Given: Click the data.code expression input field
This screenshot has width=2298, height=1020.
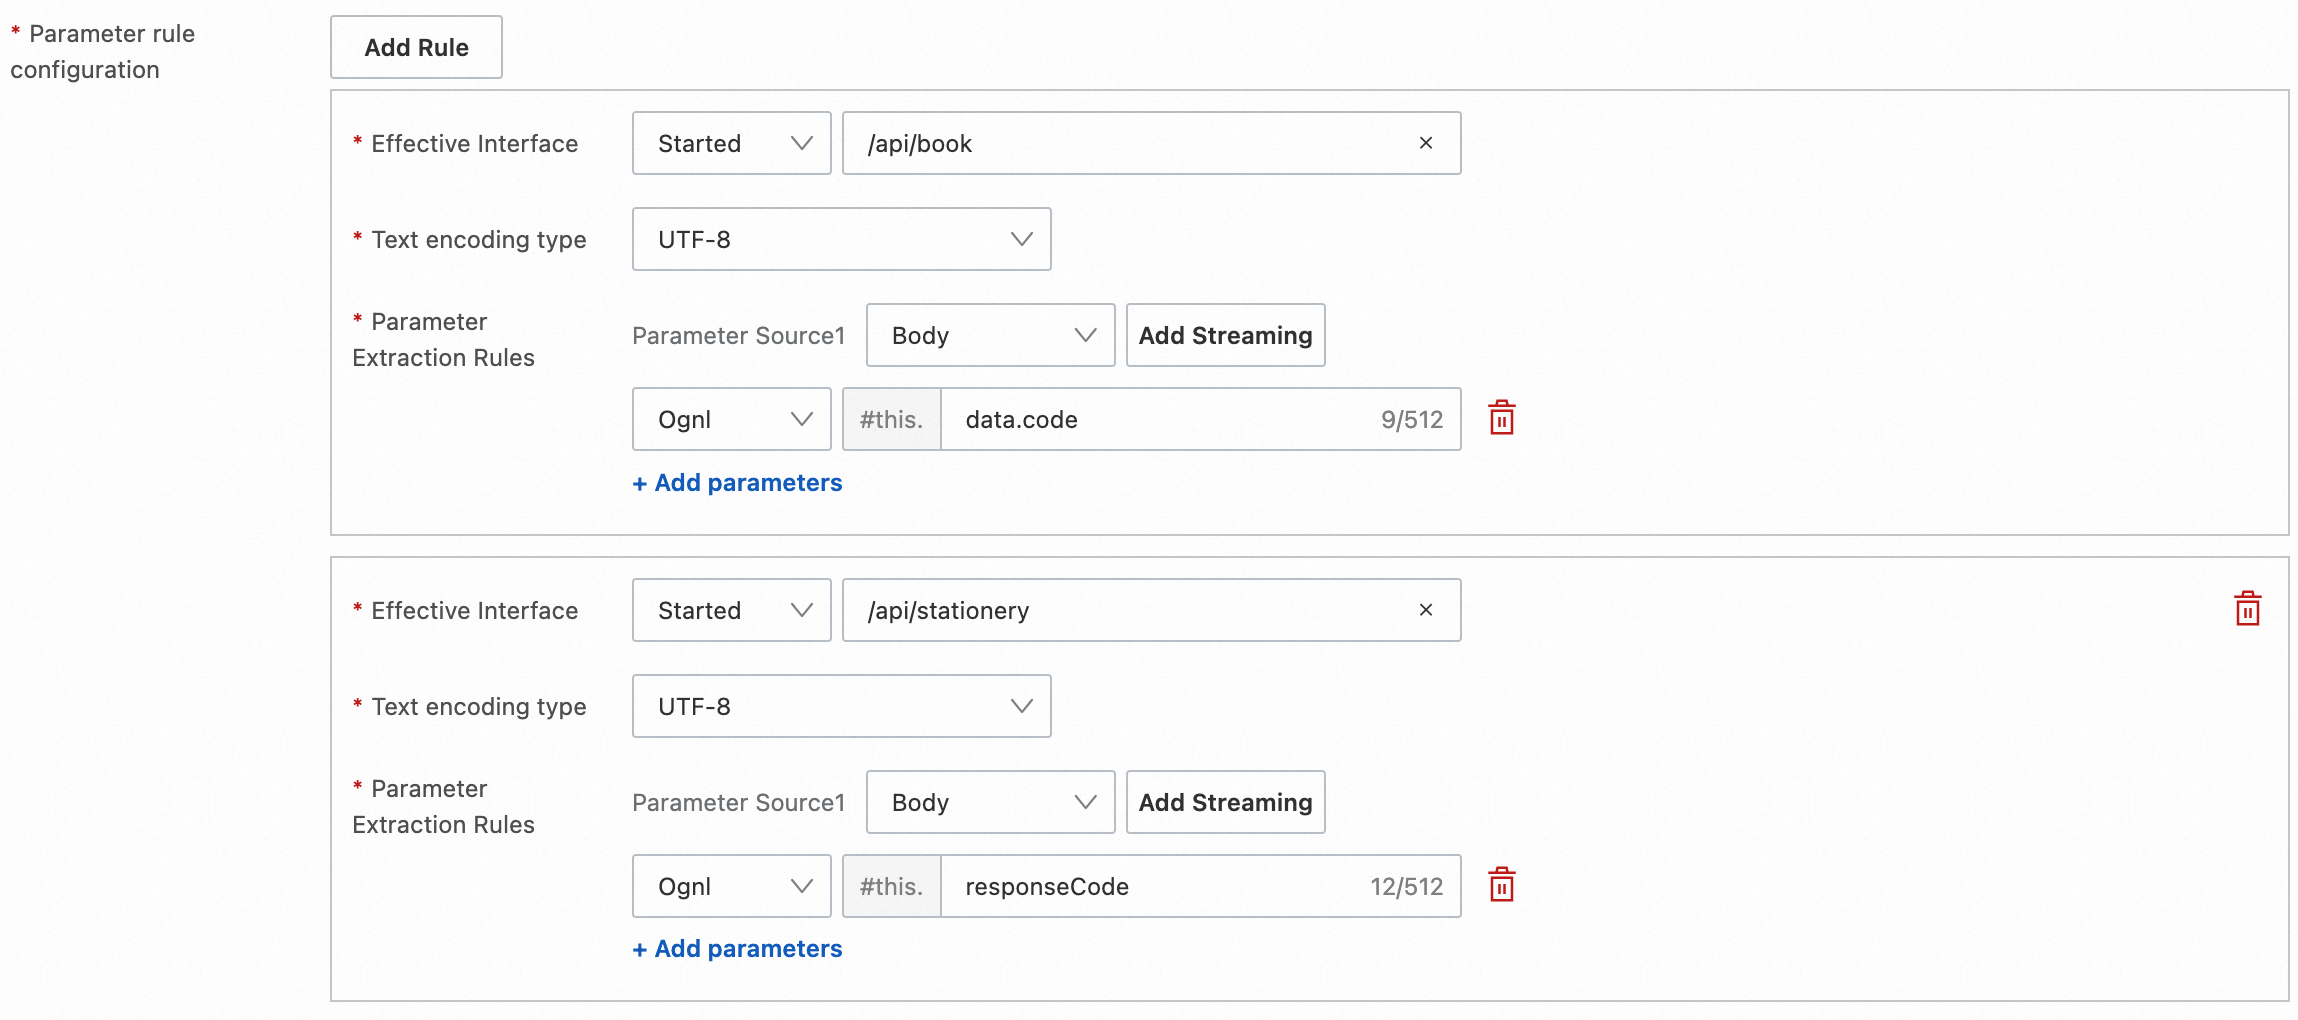Looking at the screenshot, I should [x=1150, y=419].
